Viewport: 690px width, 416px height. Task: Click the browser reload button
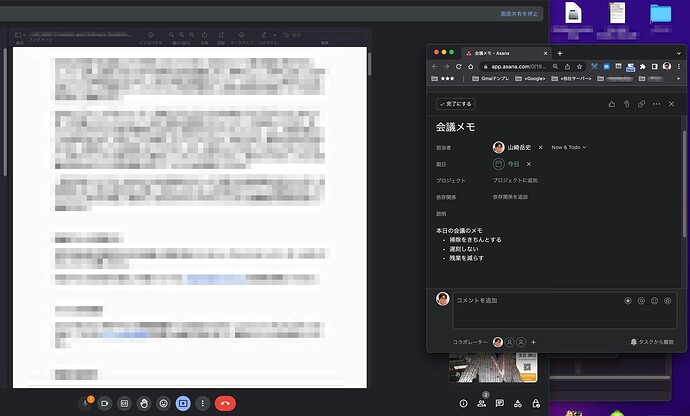[459, 66]
